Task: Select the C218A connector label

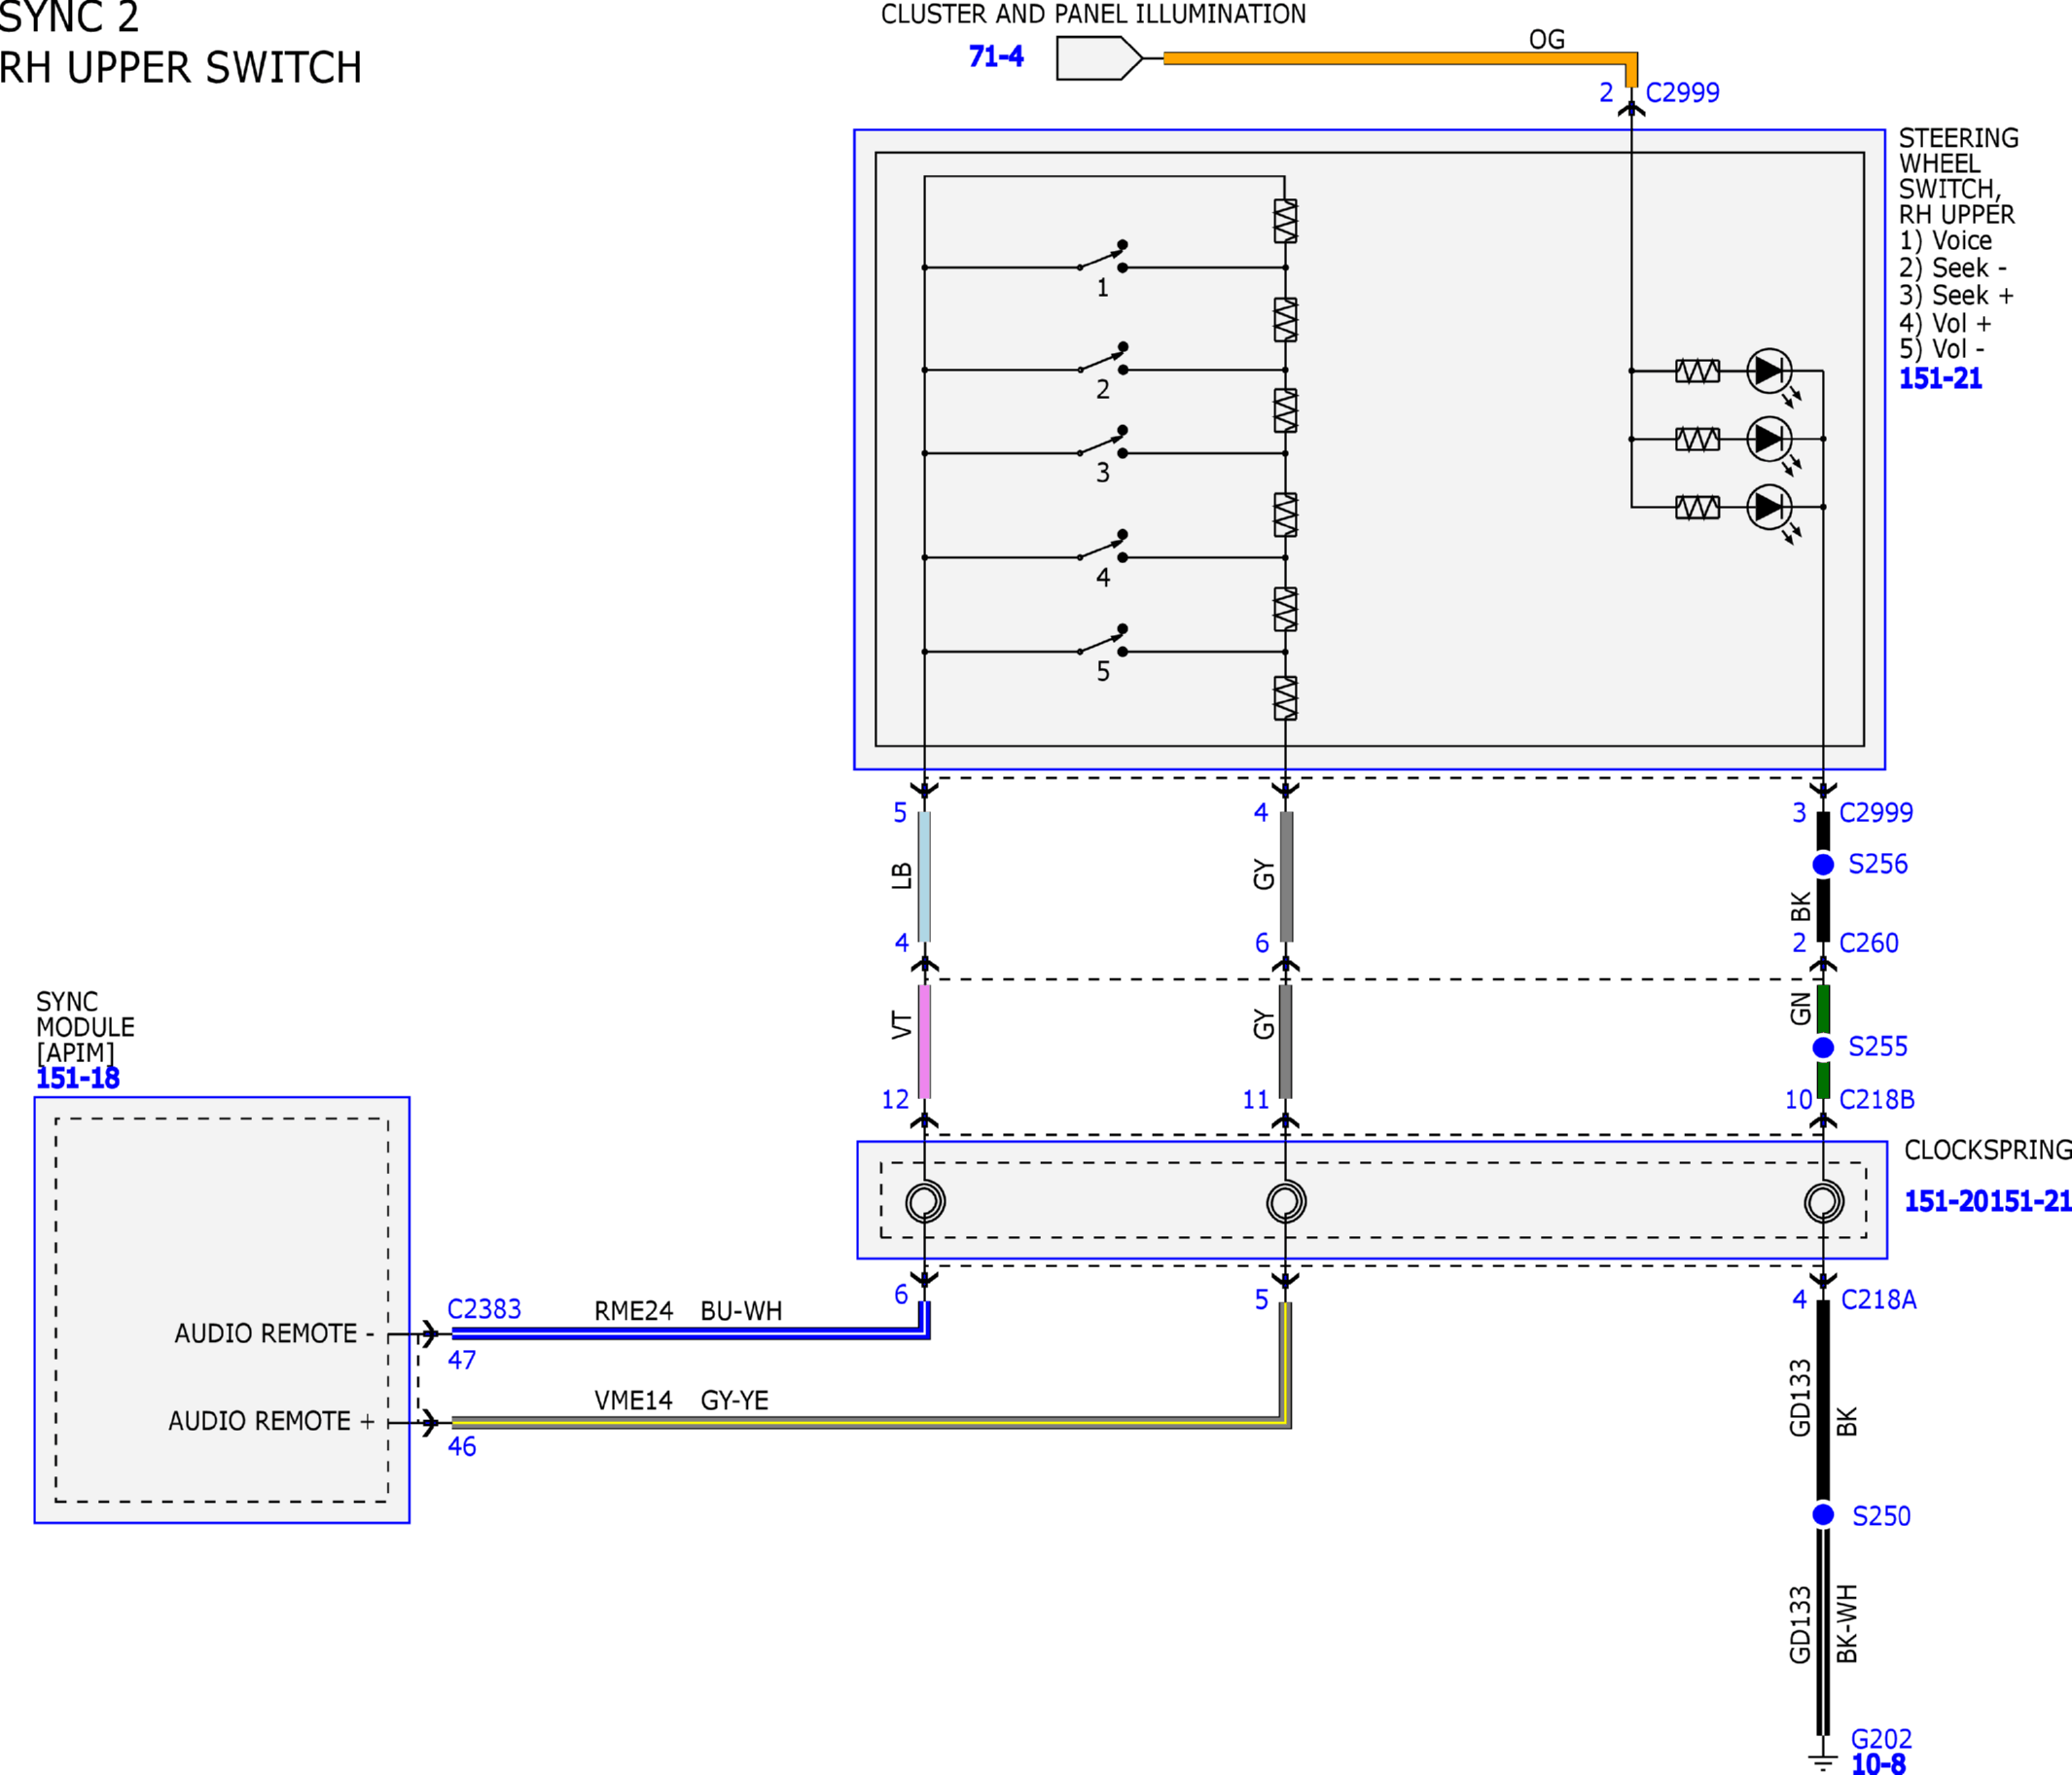Action: [x=1878, y=1299]
